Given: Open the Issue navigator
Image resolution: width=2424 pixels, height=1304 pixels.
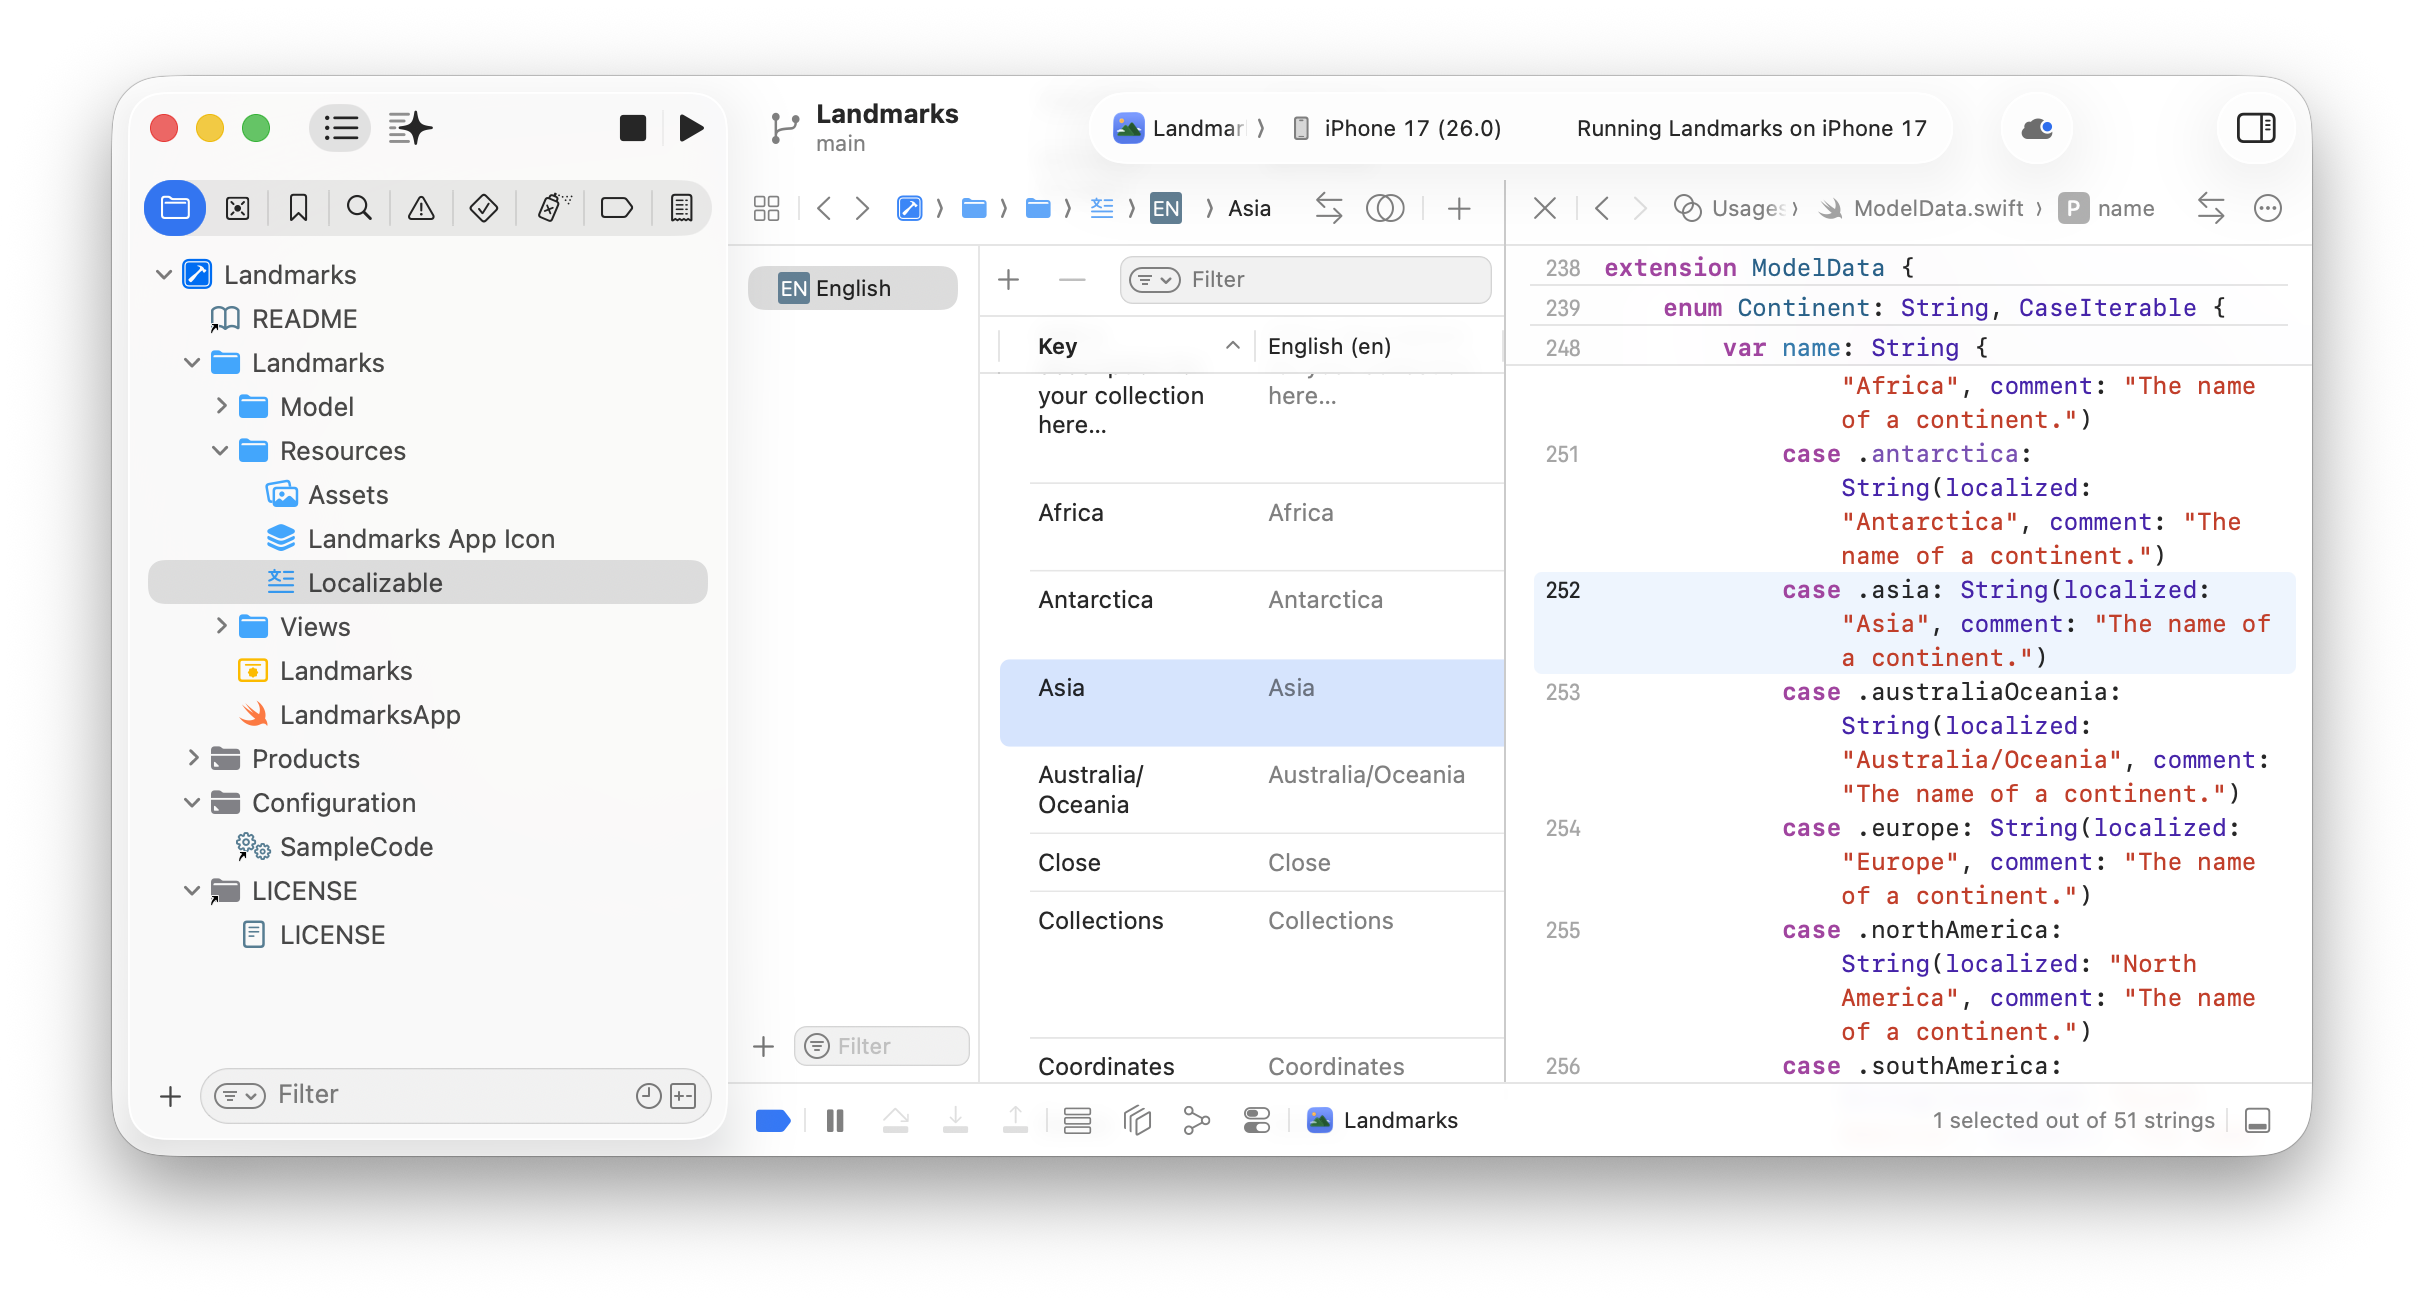Looking at the screenshot, I should pyautogui.click(x=421, y=208).
